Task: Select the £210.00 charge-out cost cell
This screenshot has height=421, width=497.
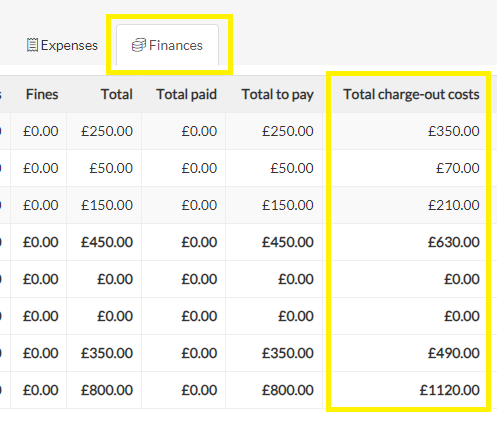Action: tap(454, 205)
